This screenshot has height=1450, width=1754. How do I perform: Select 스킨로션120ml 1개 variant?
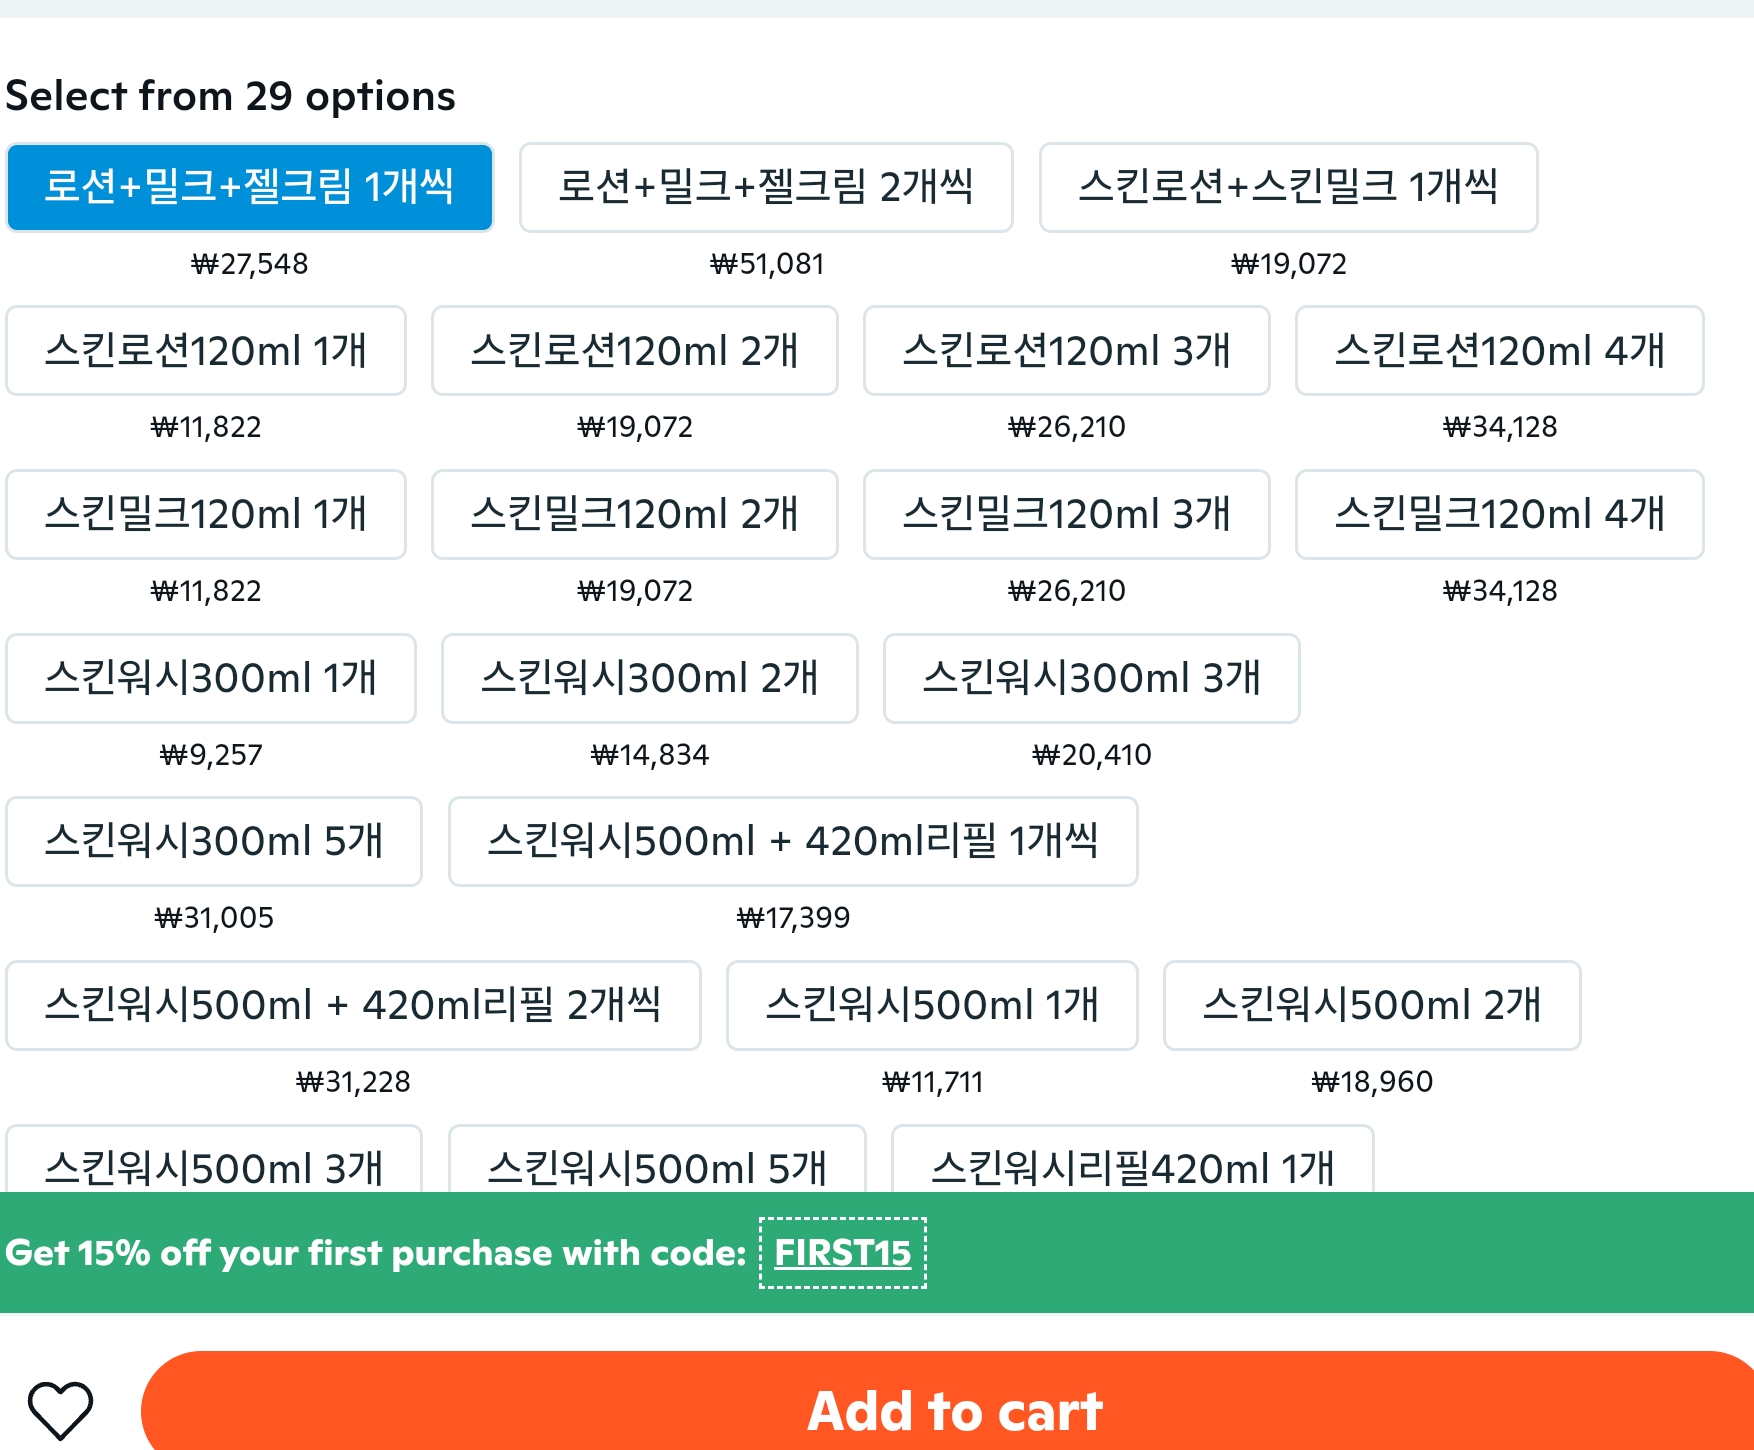[x=206, y=351]
